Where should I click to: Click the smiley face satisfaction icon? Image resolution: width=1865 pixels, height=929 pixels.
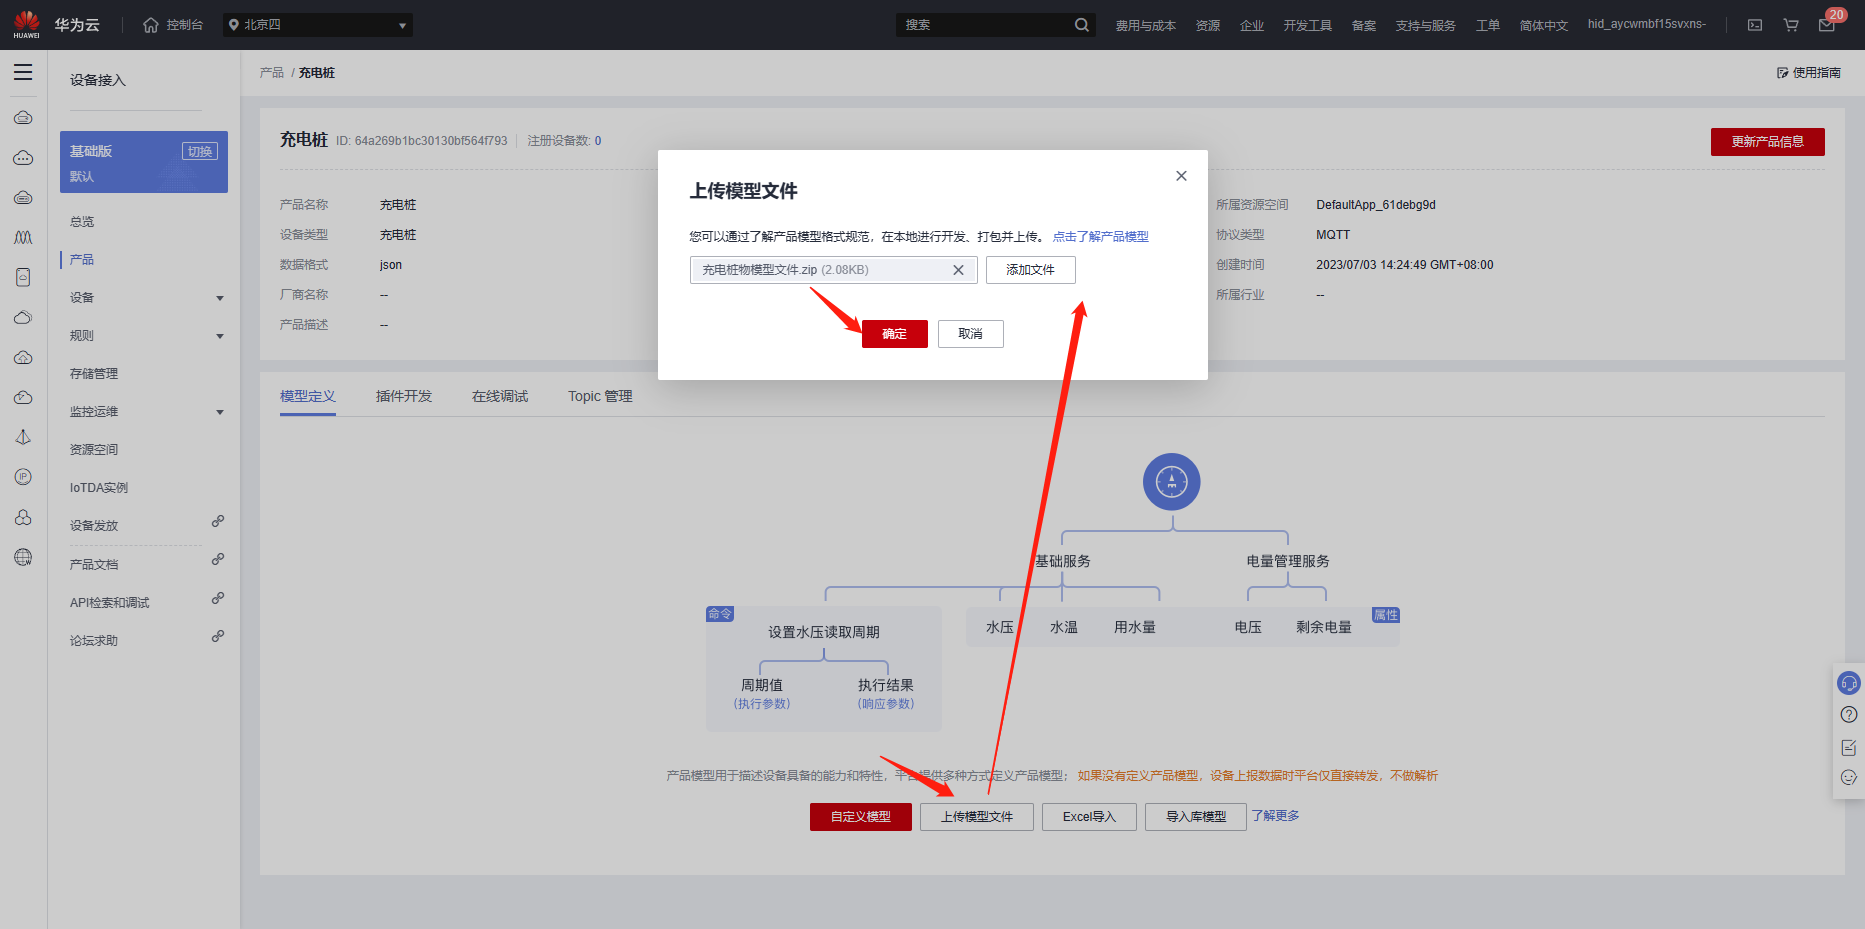(x=1849, y=777)
